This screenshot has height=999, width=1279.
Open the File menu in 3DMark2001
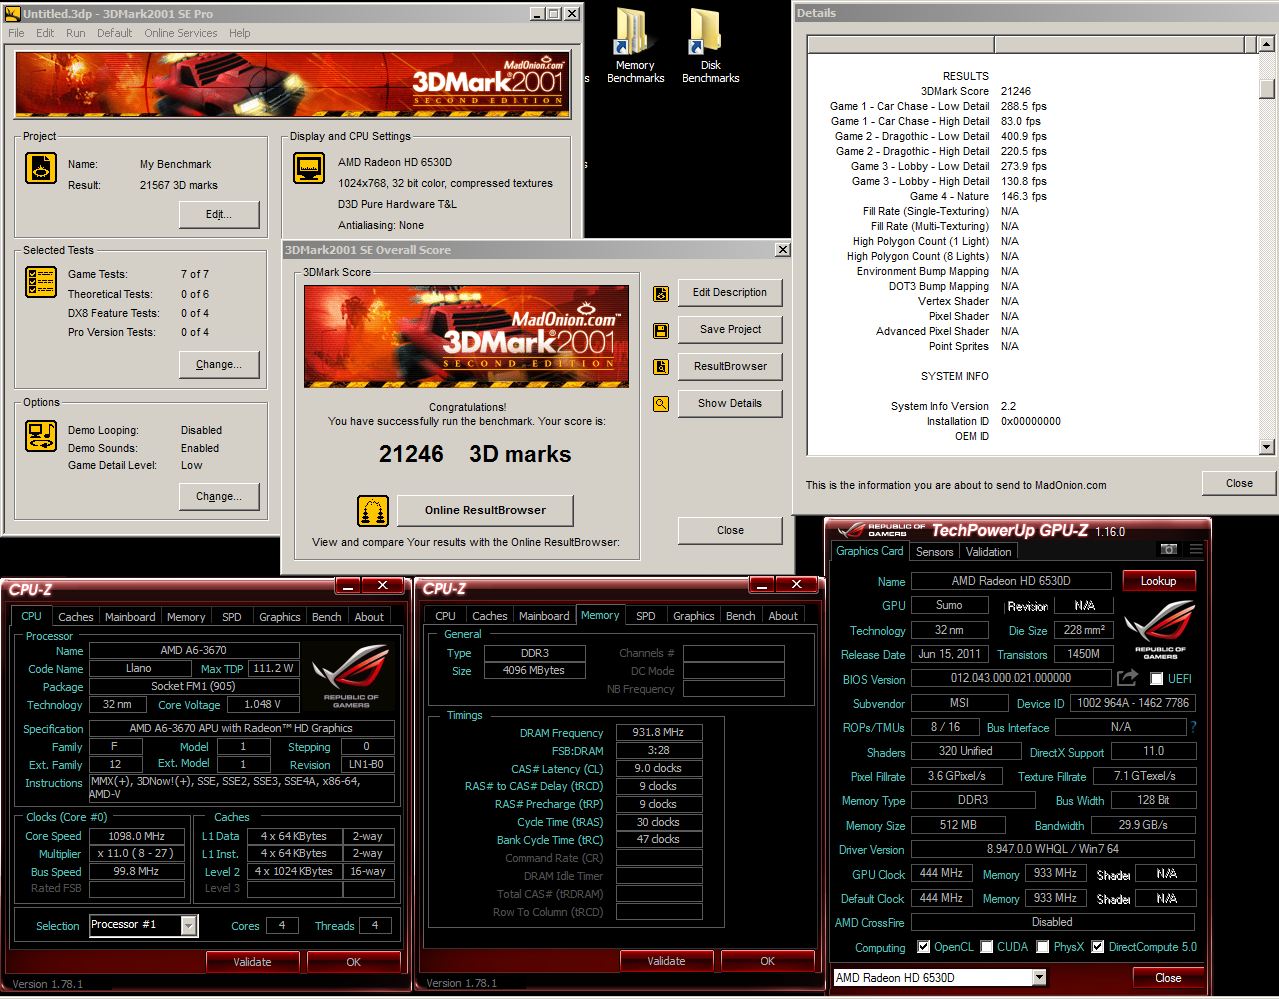point(16,33)
